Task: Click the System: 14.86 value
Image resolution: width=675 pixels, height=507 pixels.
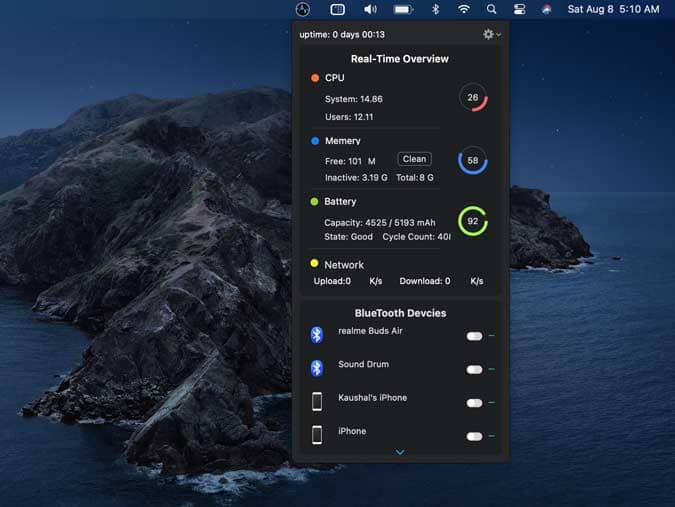Action: pos(353,99)
